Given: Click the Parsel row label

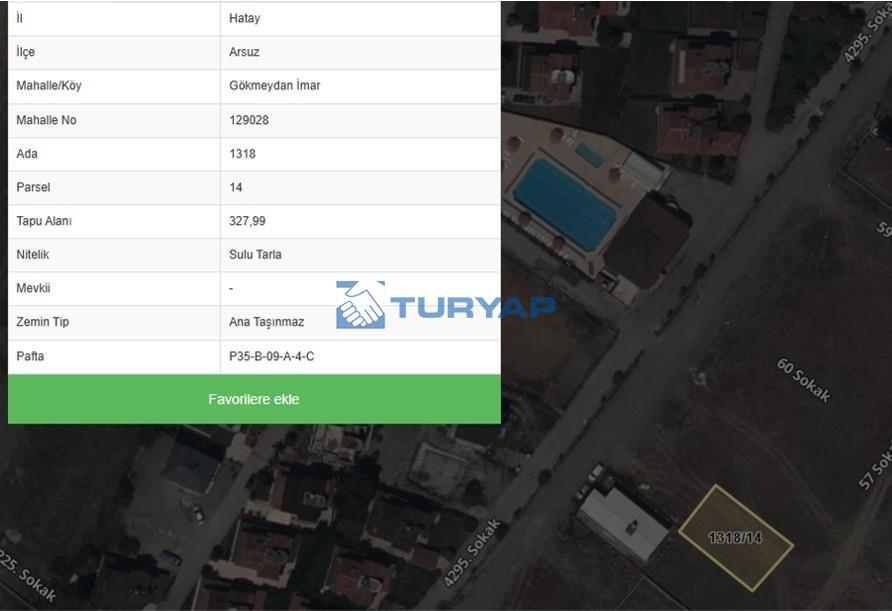Looking at the screenshot, I should [33, 187].
